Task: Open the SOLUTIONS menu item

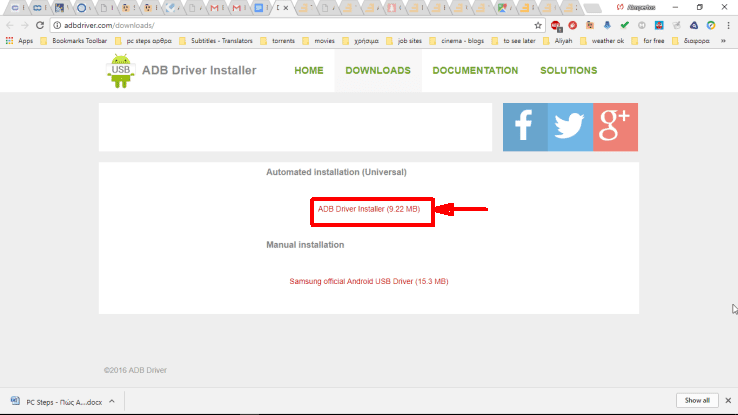Action: [x=569, y=71]
